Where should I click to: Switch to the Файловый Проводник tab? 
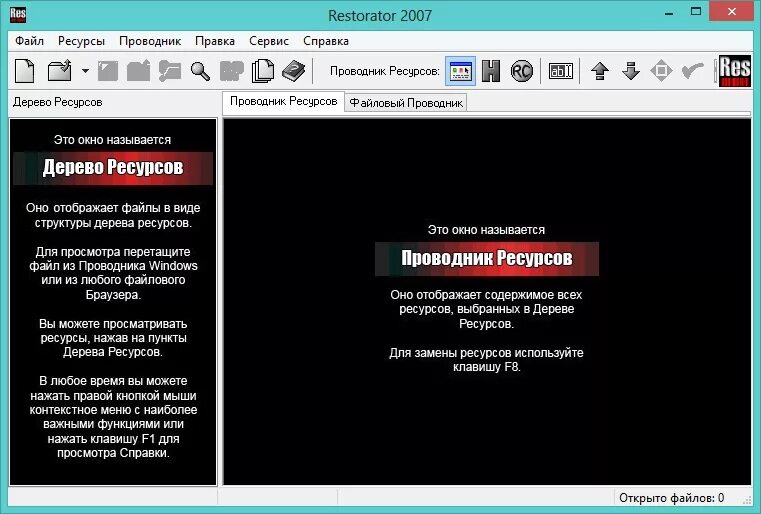406,103
